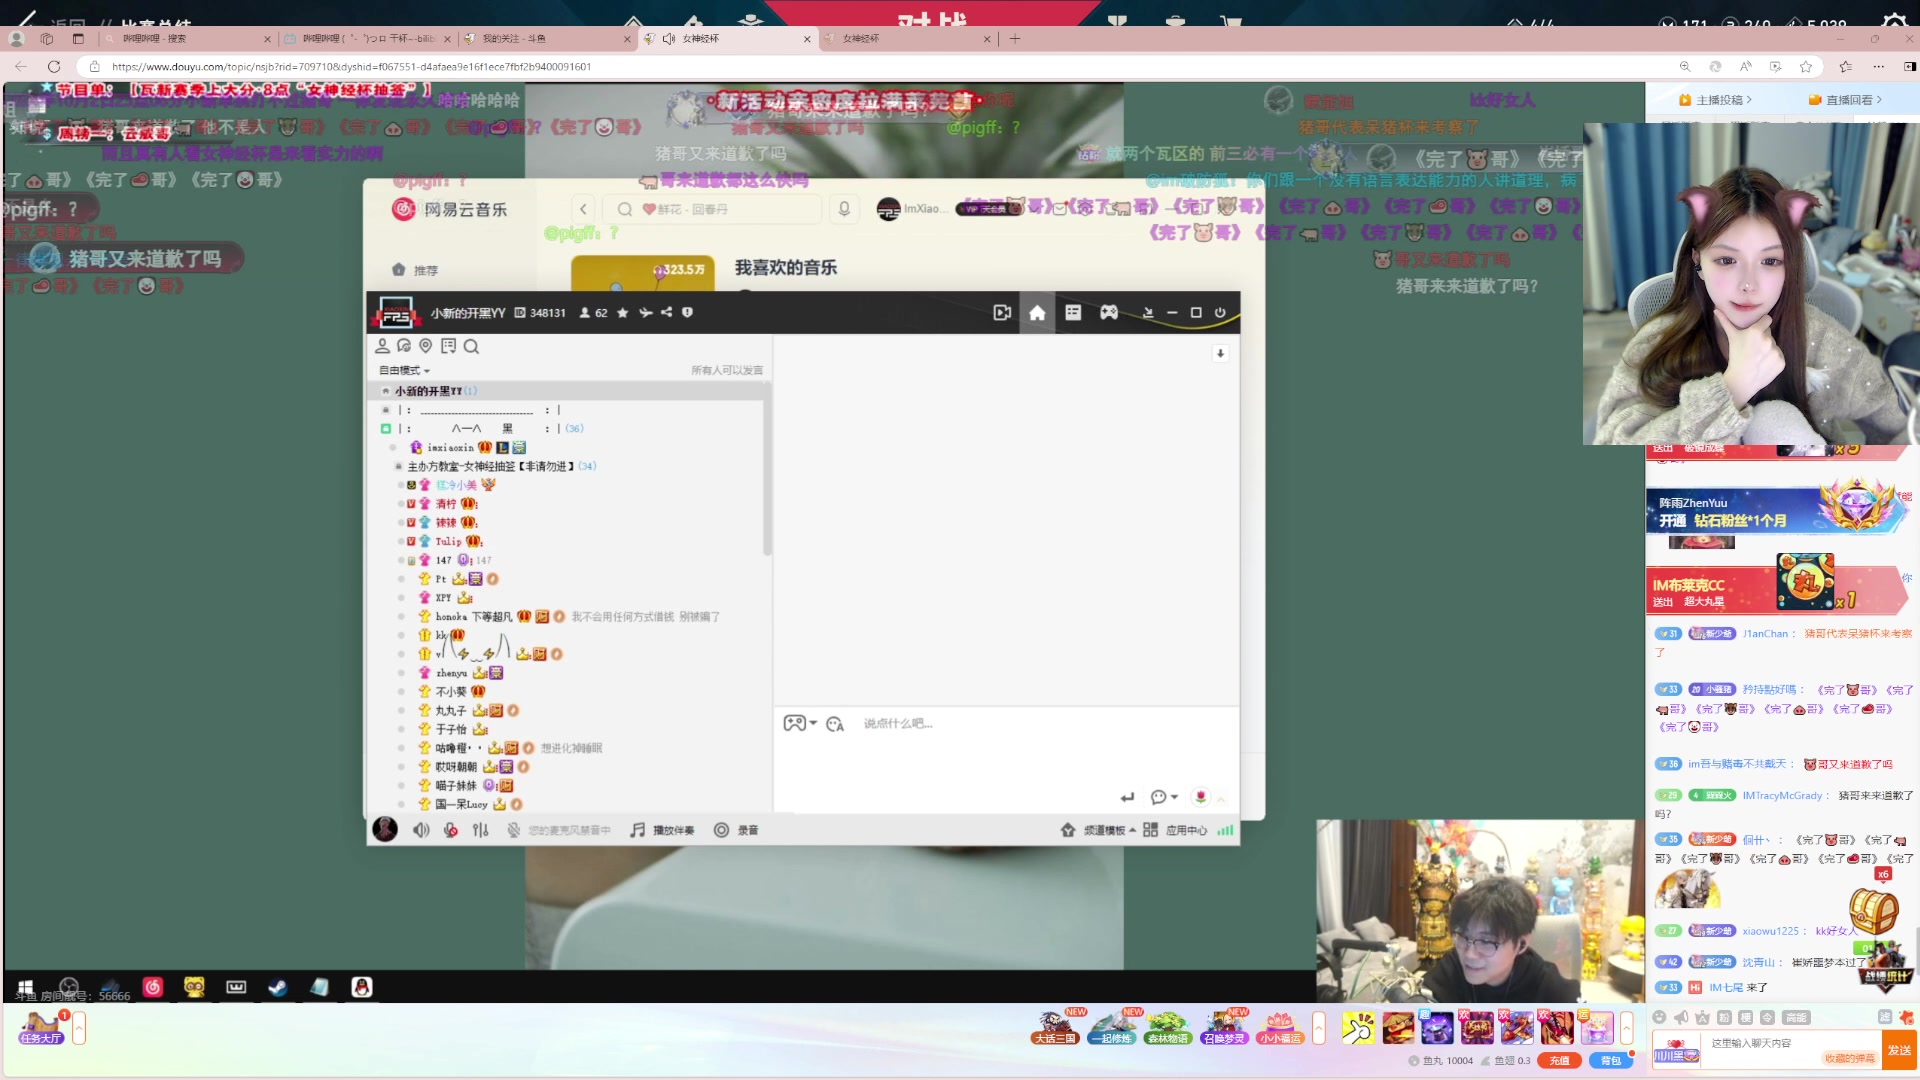This screenshot has height=1080, width=1920.
Task: Select user Tulip in YY member list
Action: coord(448,541)
